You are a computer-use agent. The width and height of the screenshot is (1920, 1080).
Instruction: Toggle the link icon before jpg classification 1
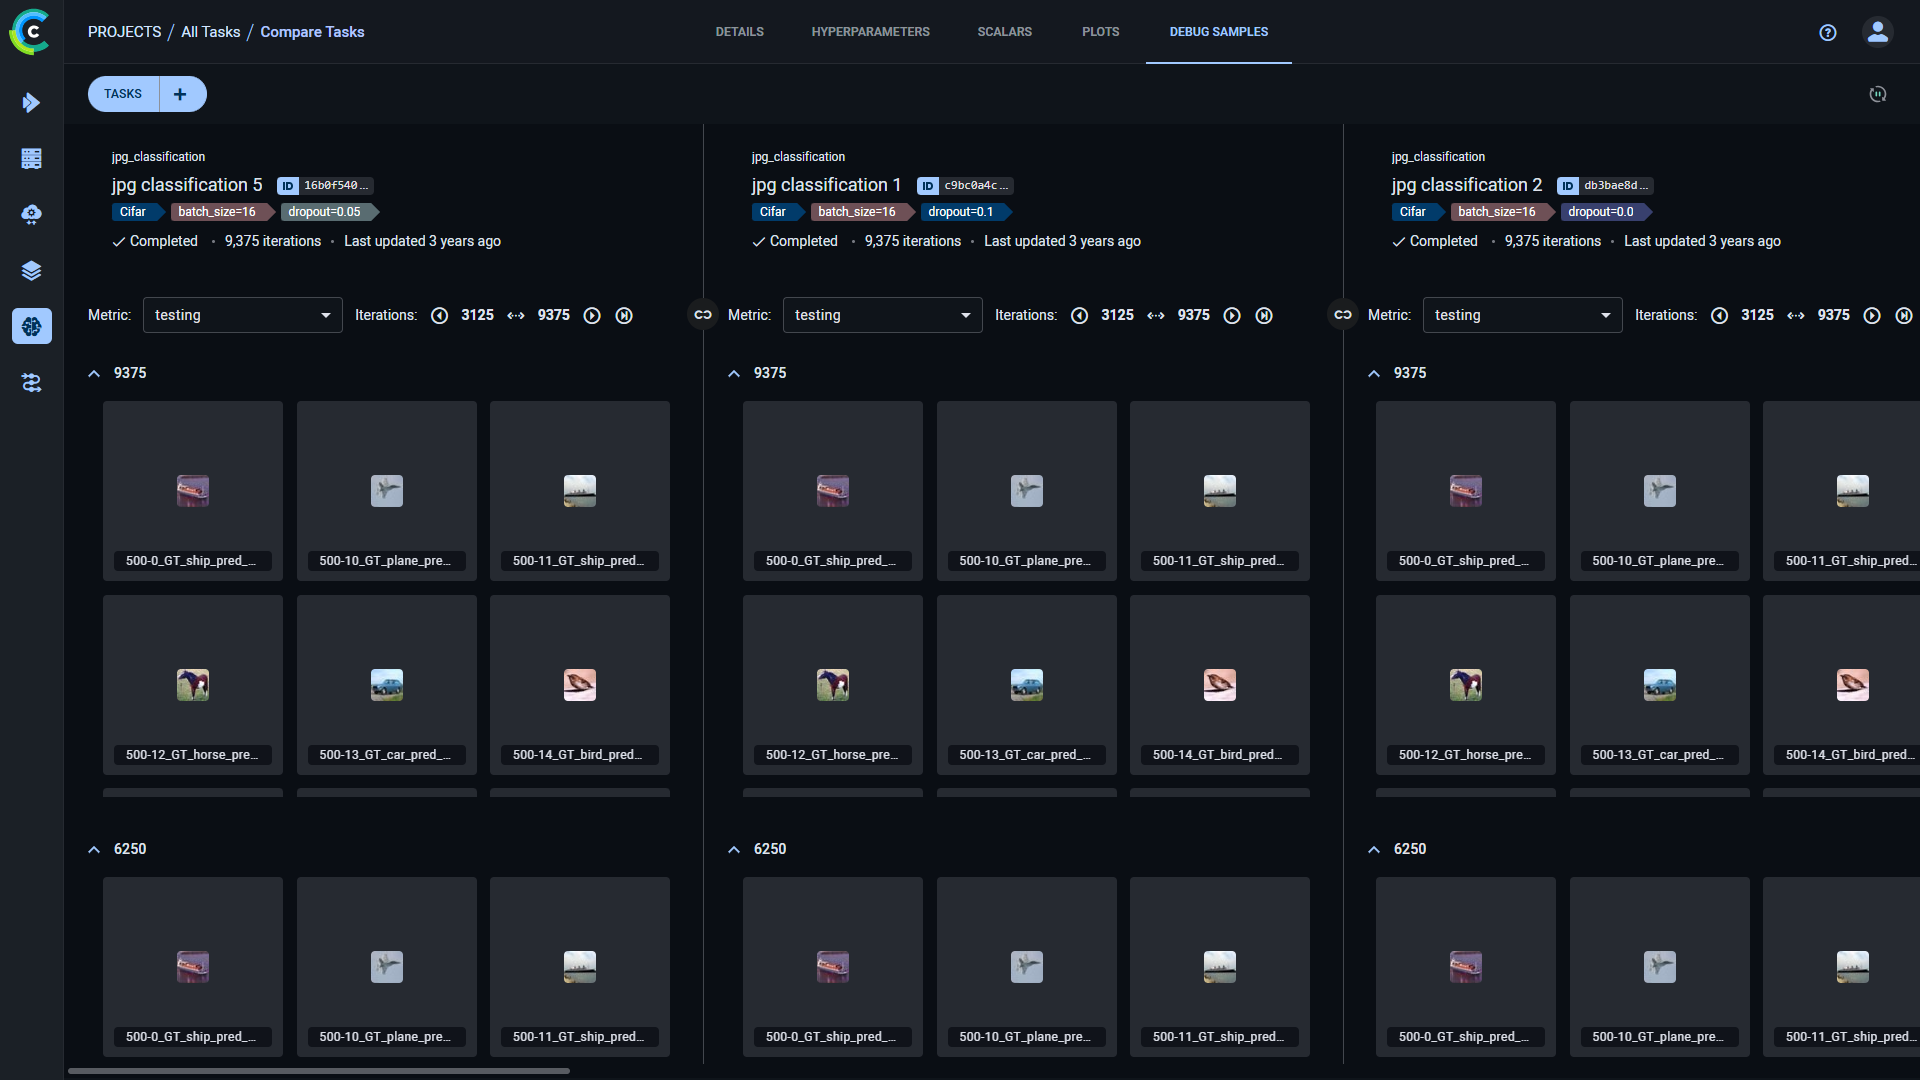(703, 315)
